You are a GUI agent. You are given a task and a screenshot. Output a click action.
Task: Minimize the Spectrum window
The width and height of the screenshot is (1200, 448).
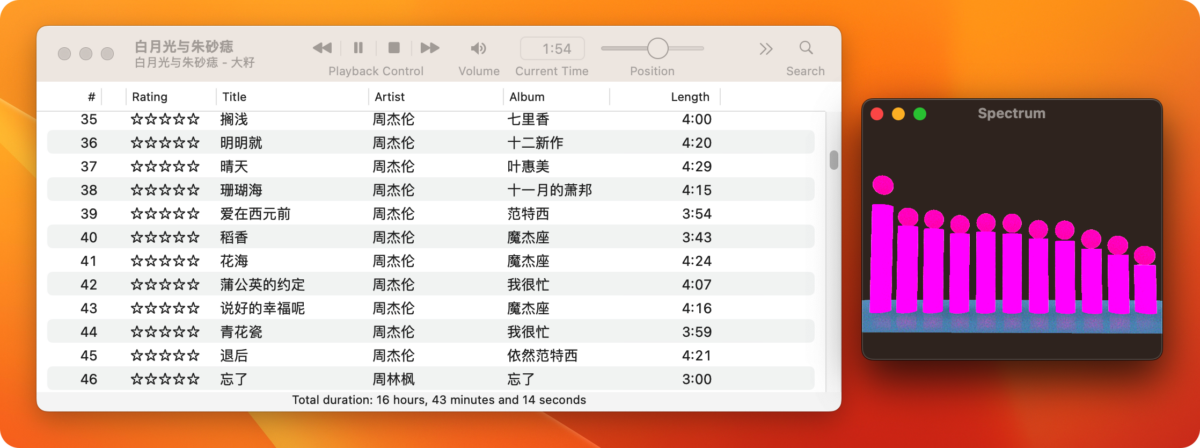click(898, 114)
